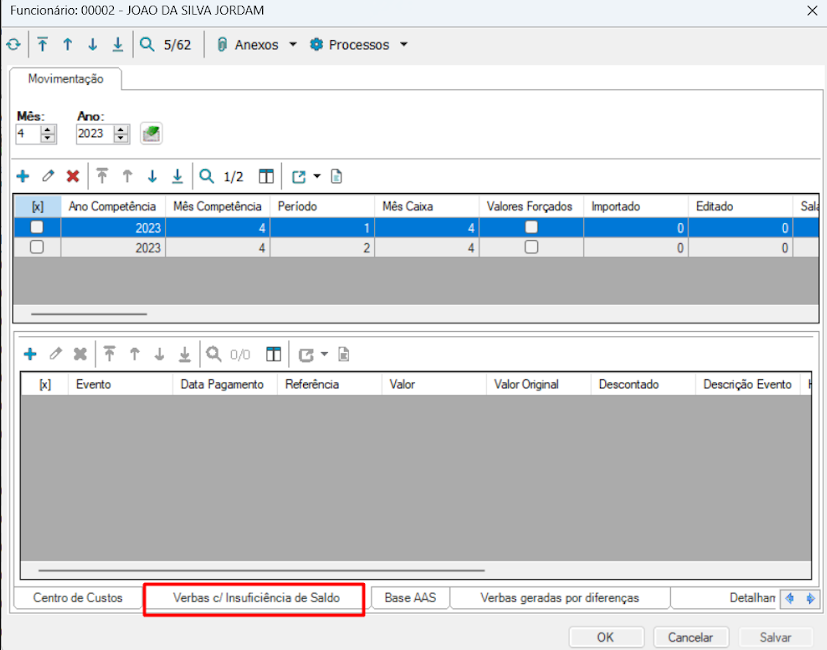Select the Movimentação tab
The height and width of the screenshot is (650, 827).
tap(65, 79)
